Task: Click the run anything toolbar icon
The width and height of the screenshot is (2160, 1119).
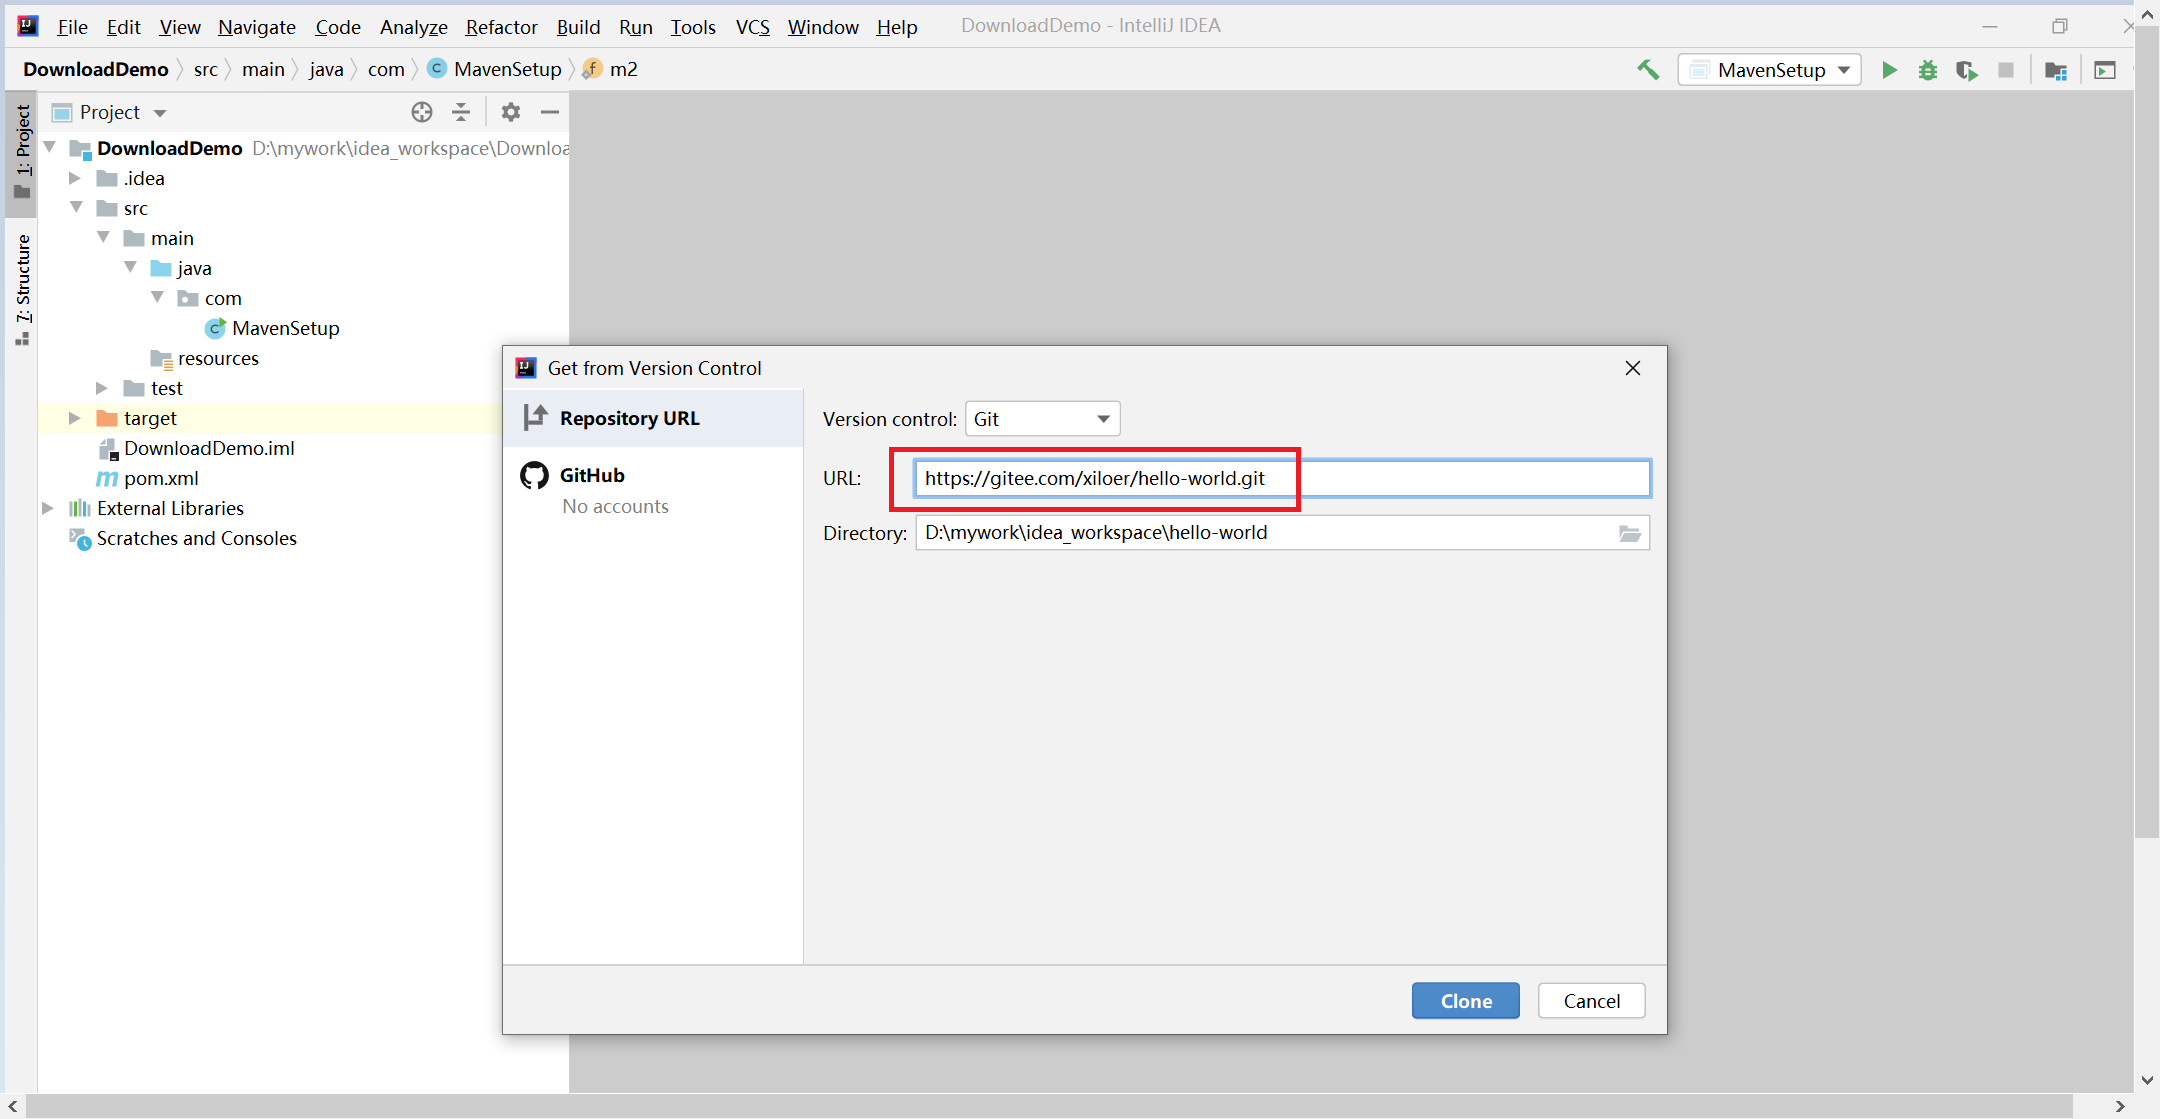Action: (2105, 70)
